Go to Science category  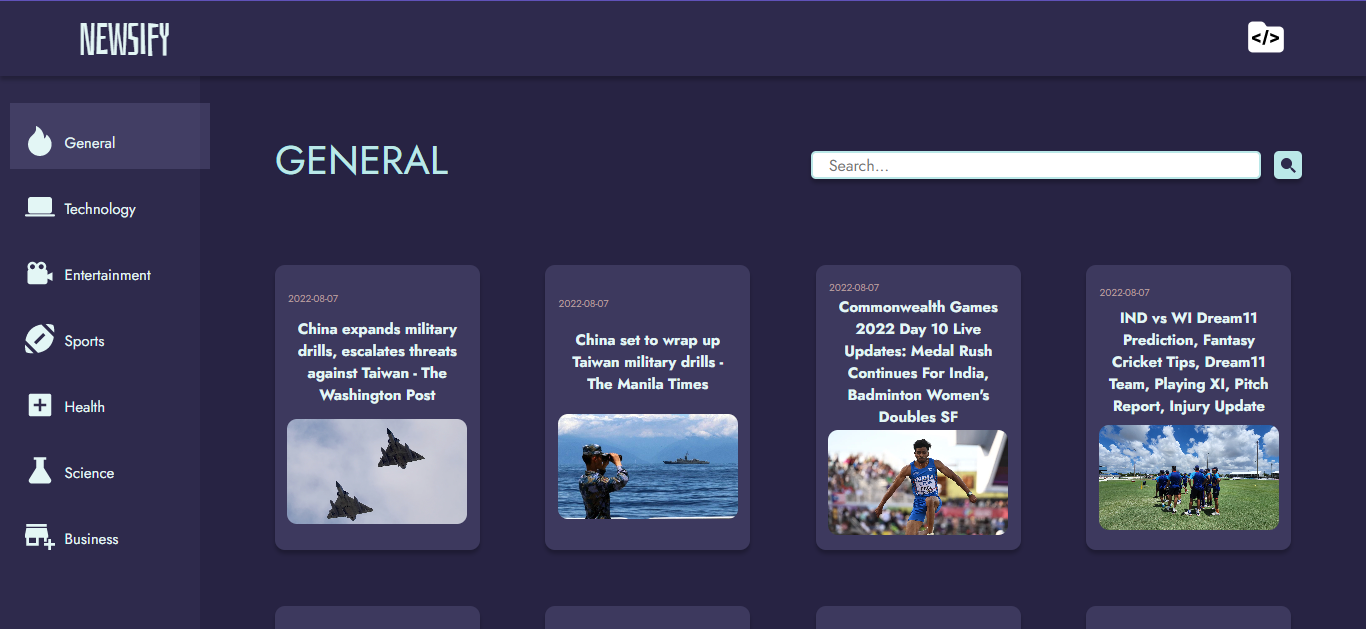[x=89, y=473]
